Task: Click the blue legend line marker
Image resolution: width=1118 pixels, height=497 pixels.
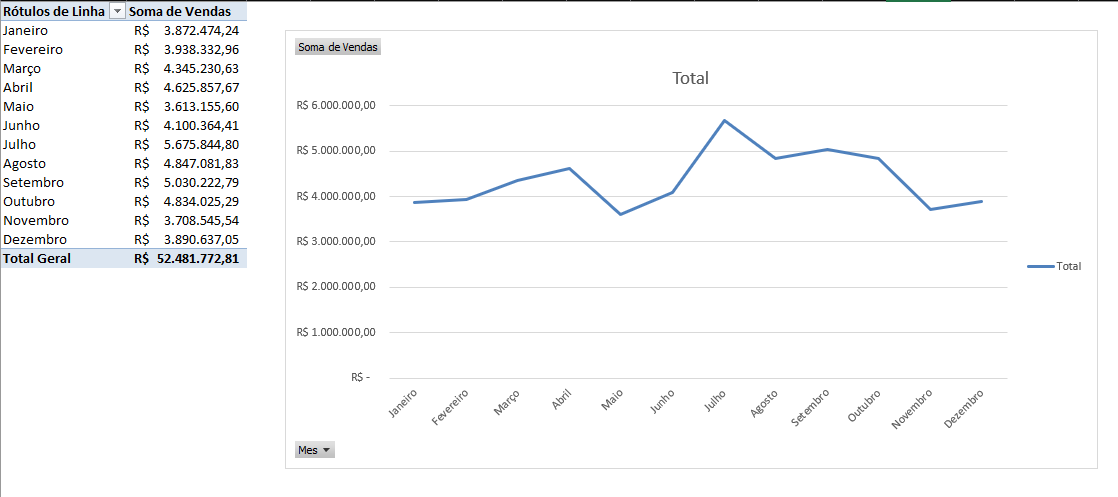Action: (1040, 267)
